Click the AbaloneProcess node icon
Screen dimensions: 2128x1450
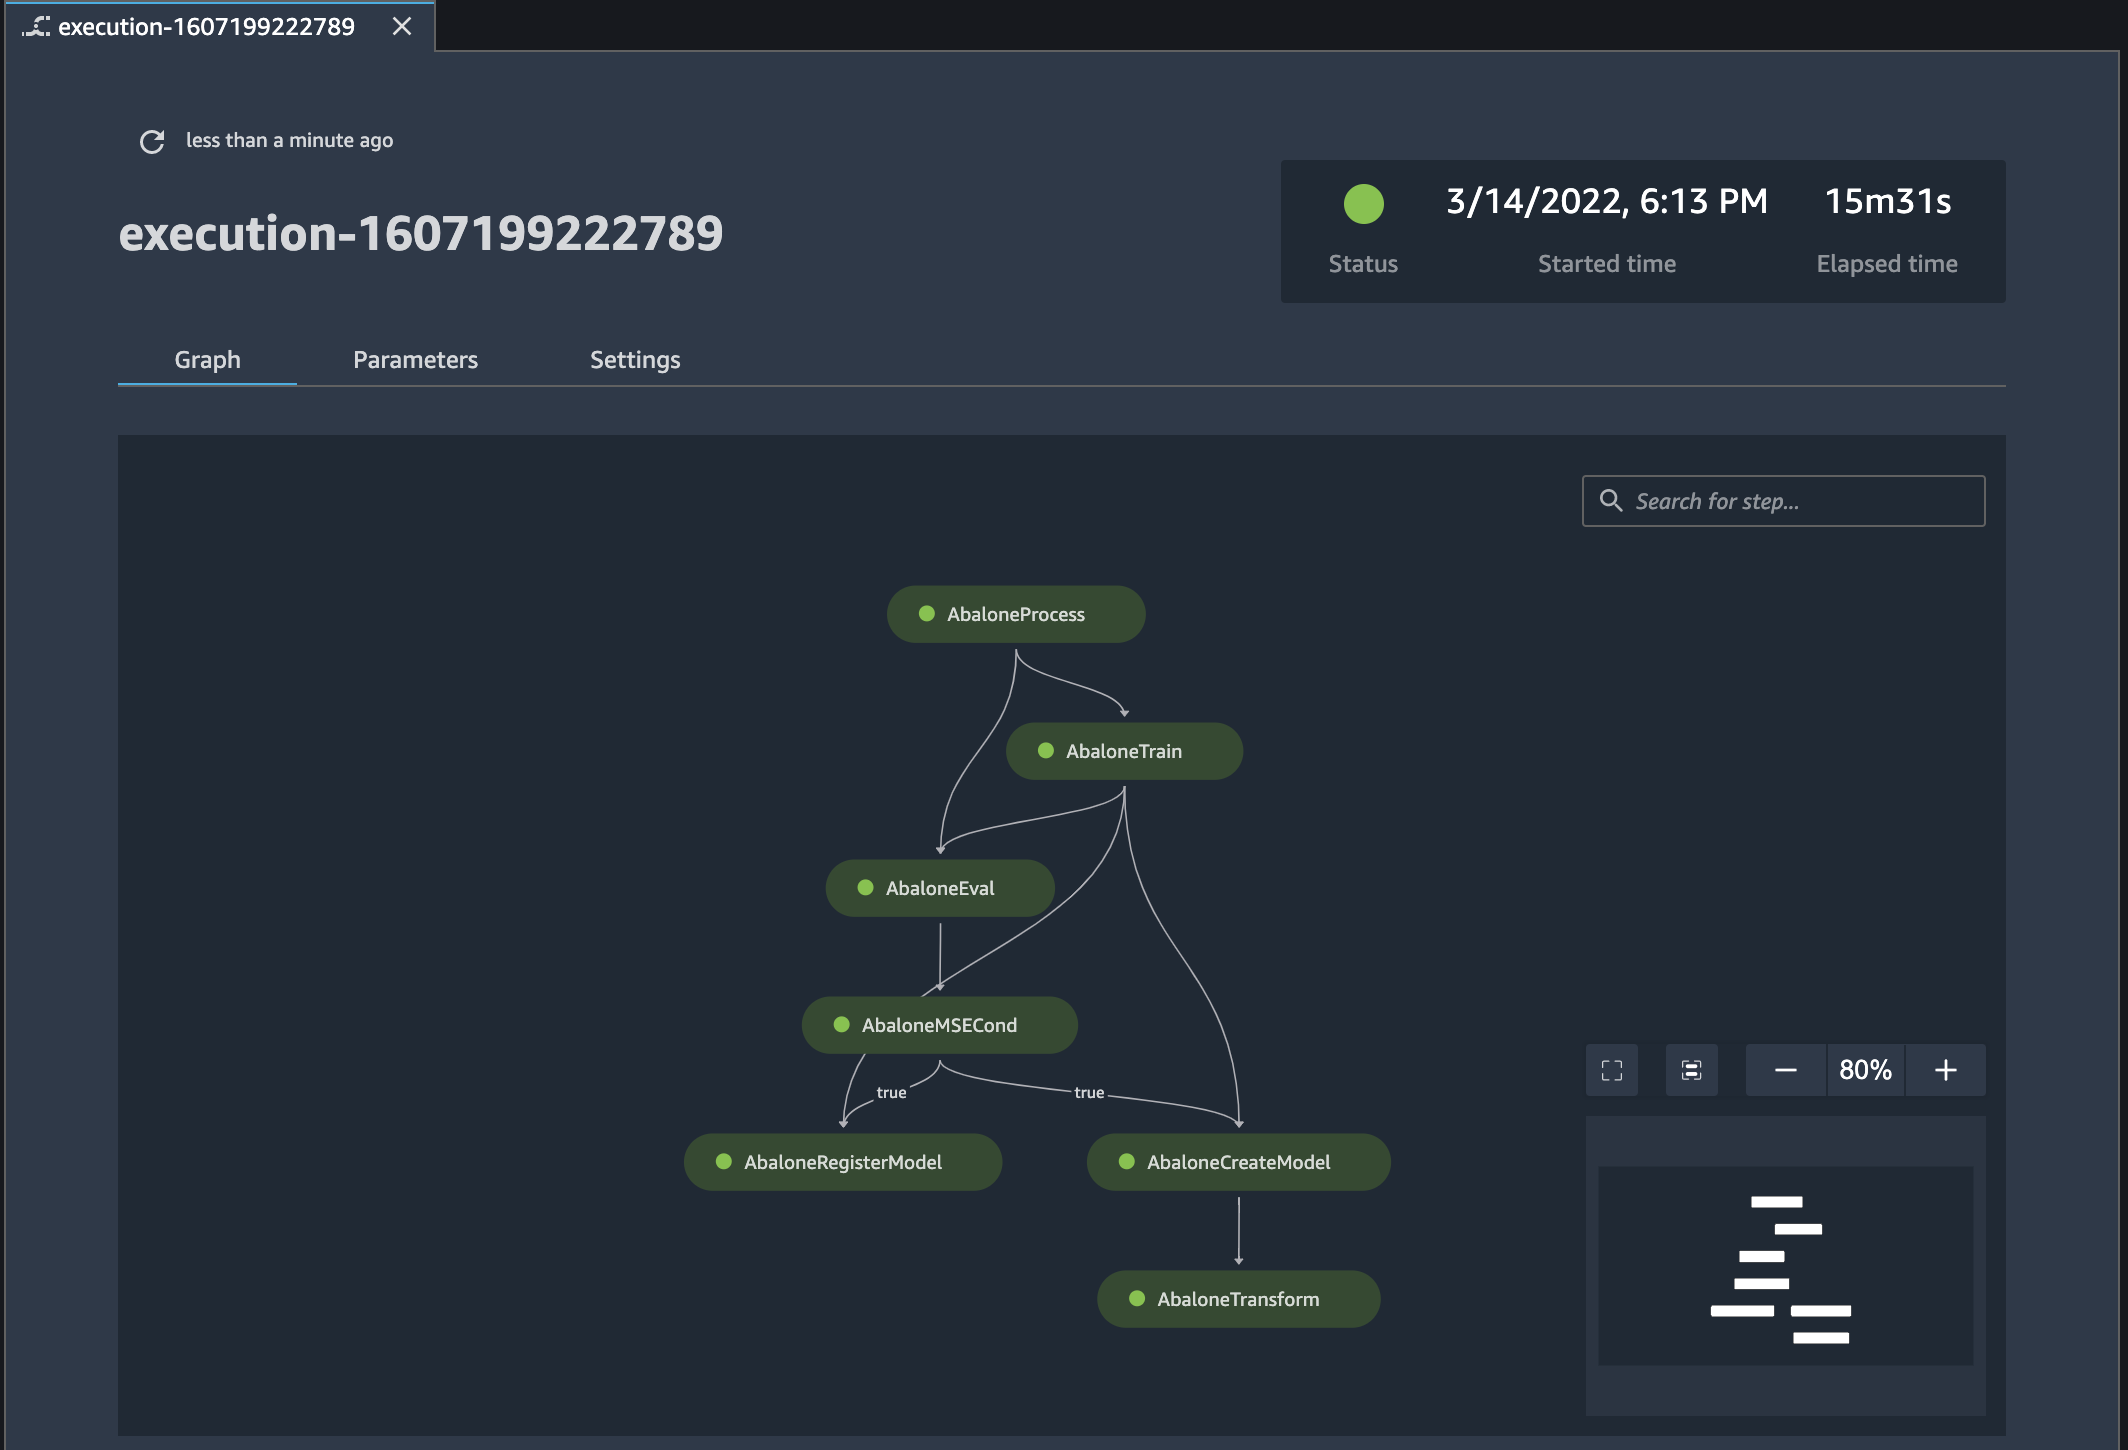925,613
